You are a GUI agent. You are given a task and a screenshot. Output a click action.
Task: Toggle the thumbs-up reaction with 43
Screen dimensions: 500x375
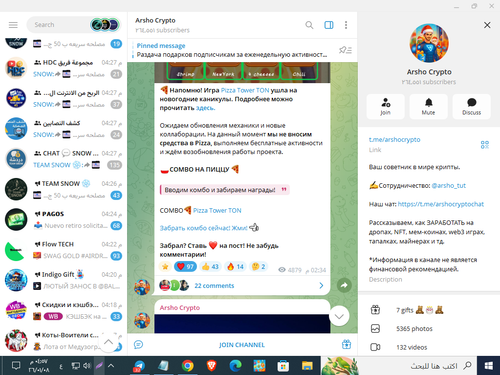(210, 266)
